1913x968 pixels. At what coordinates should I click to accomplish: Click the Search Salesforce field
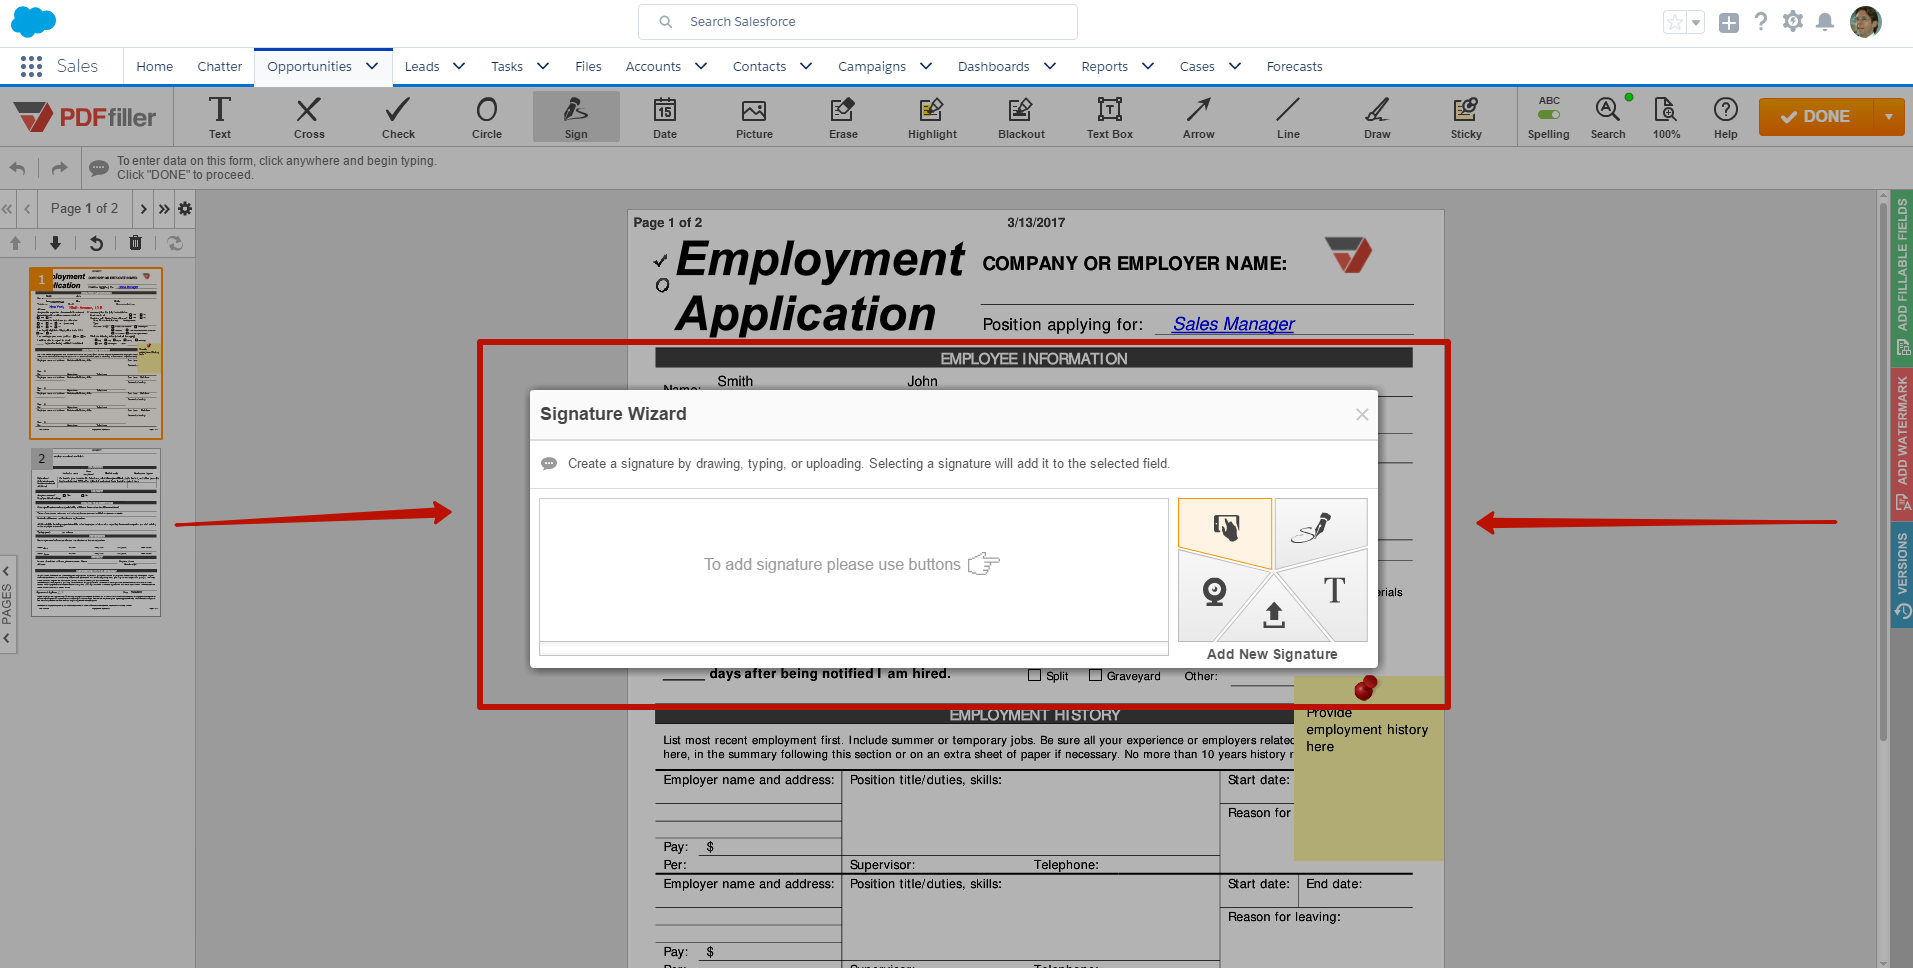(x=857, y=22)
